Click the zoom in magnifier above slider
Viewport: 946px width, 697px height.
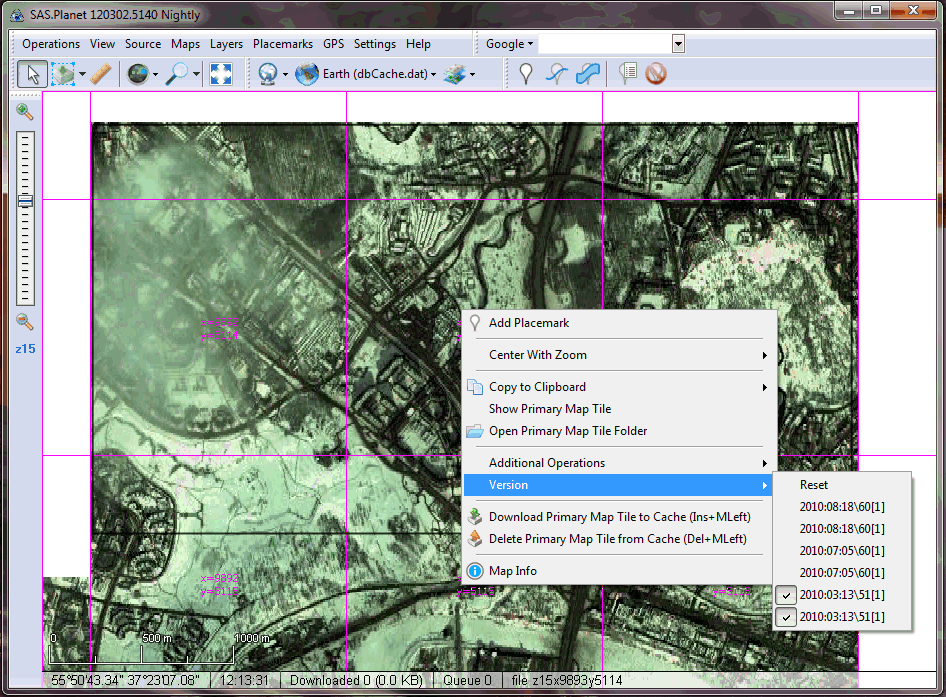[x=25, y=112]
